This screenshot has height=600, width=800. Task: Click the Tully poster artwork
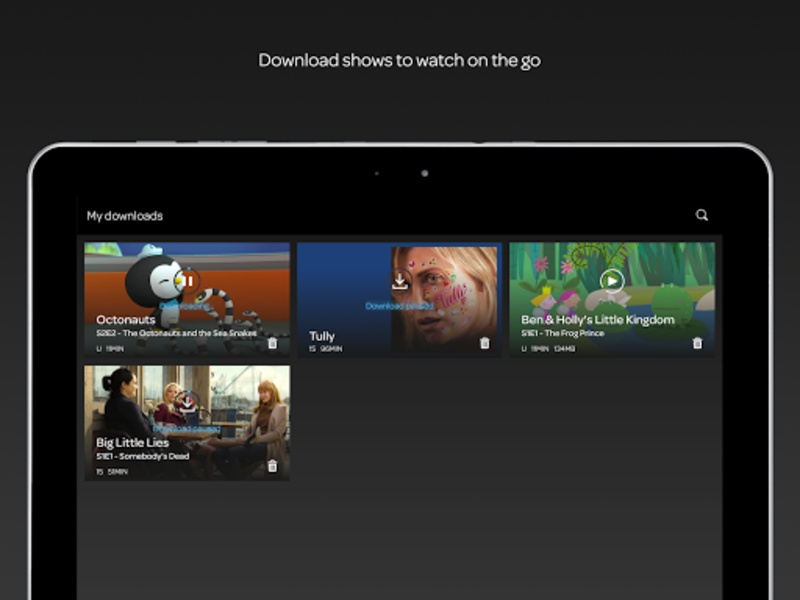coord(444,300)
